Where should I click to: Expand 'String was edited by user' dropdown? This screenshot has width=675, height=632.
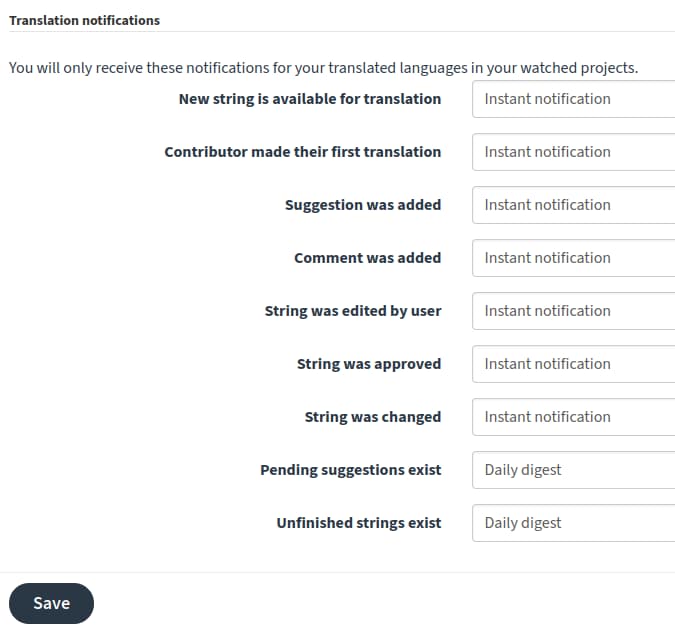(573, 311)
